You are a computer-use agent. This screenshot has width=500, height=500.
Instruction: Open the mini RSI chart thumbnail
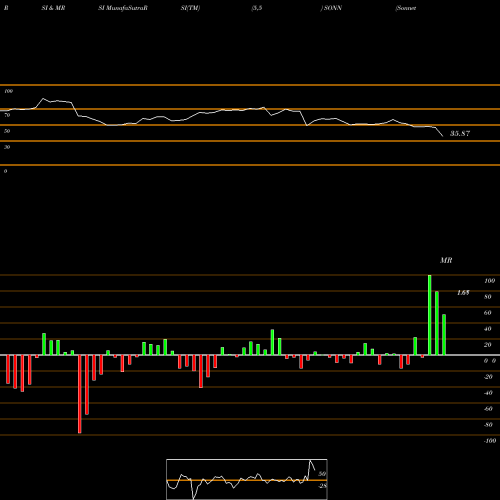247,479
